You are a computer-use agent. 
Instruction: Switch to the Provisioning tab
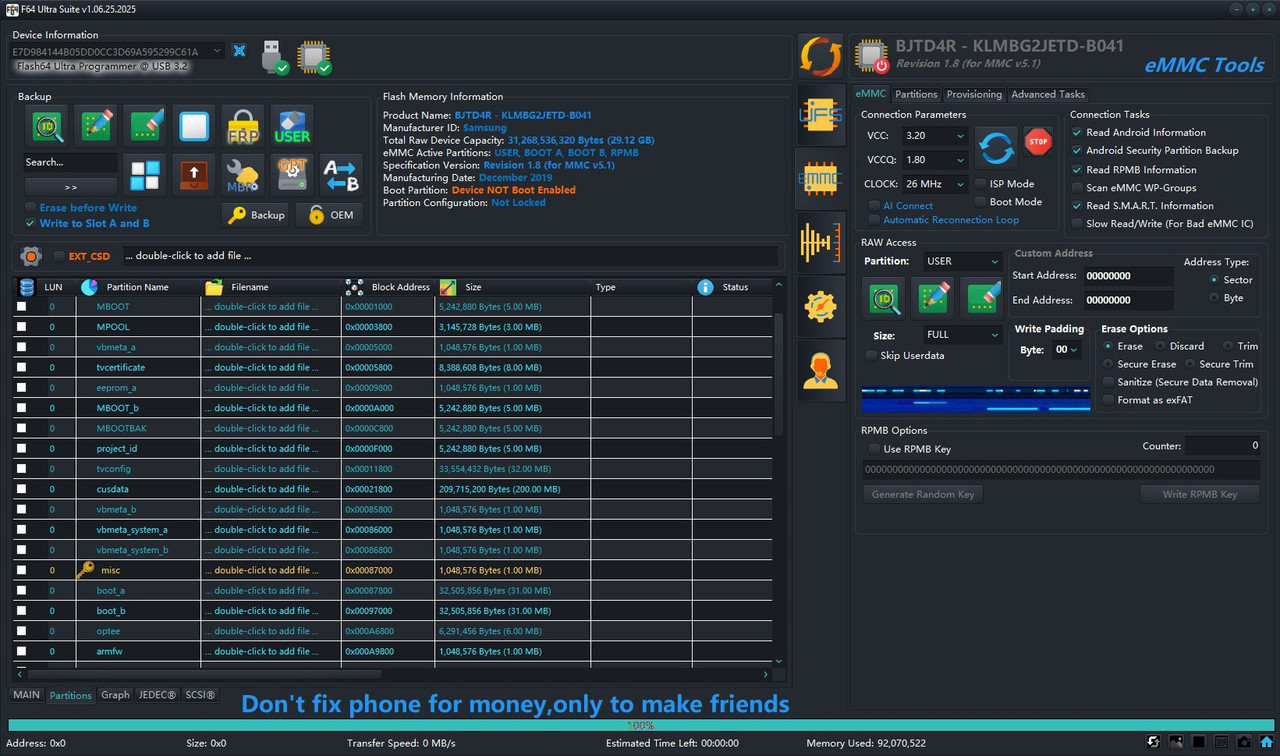[x=974, y=94]
